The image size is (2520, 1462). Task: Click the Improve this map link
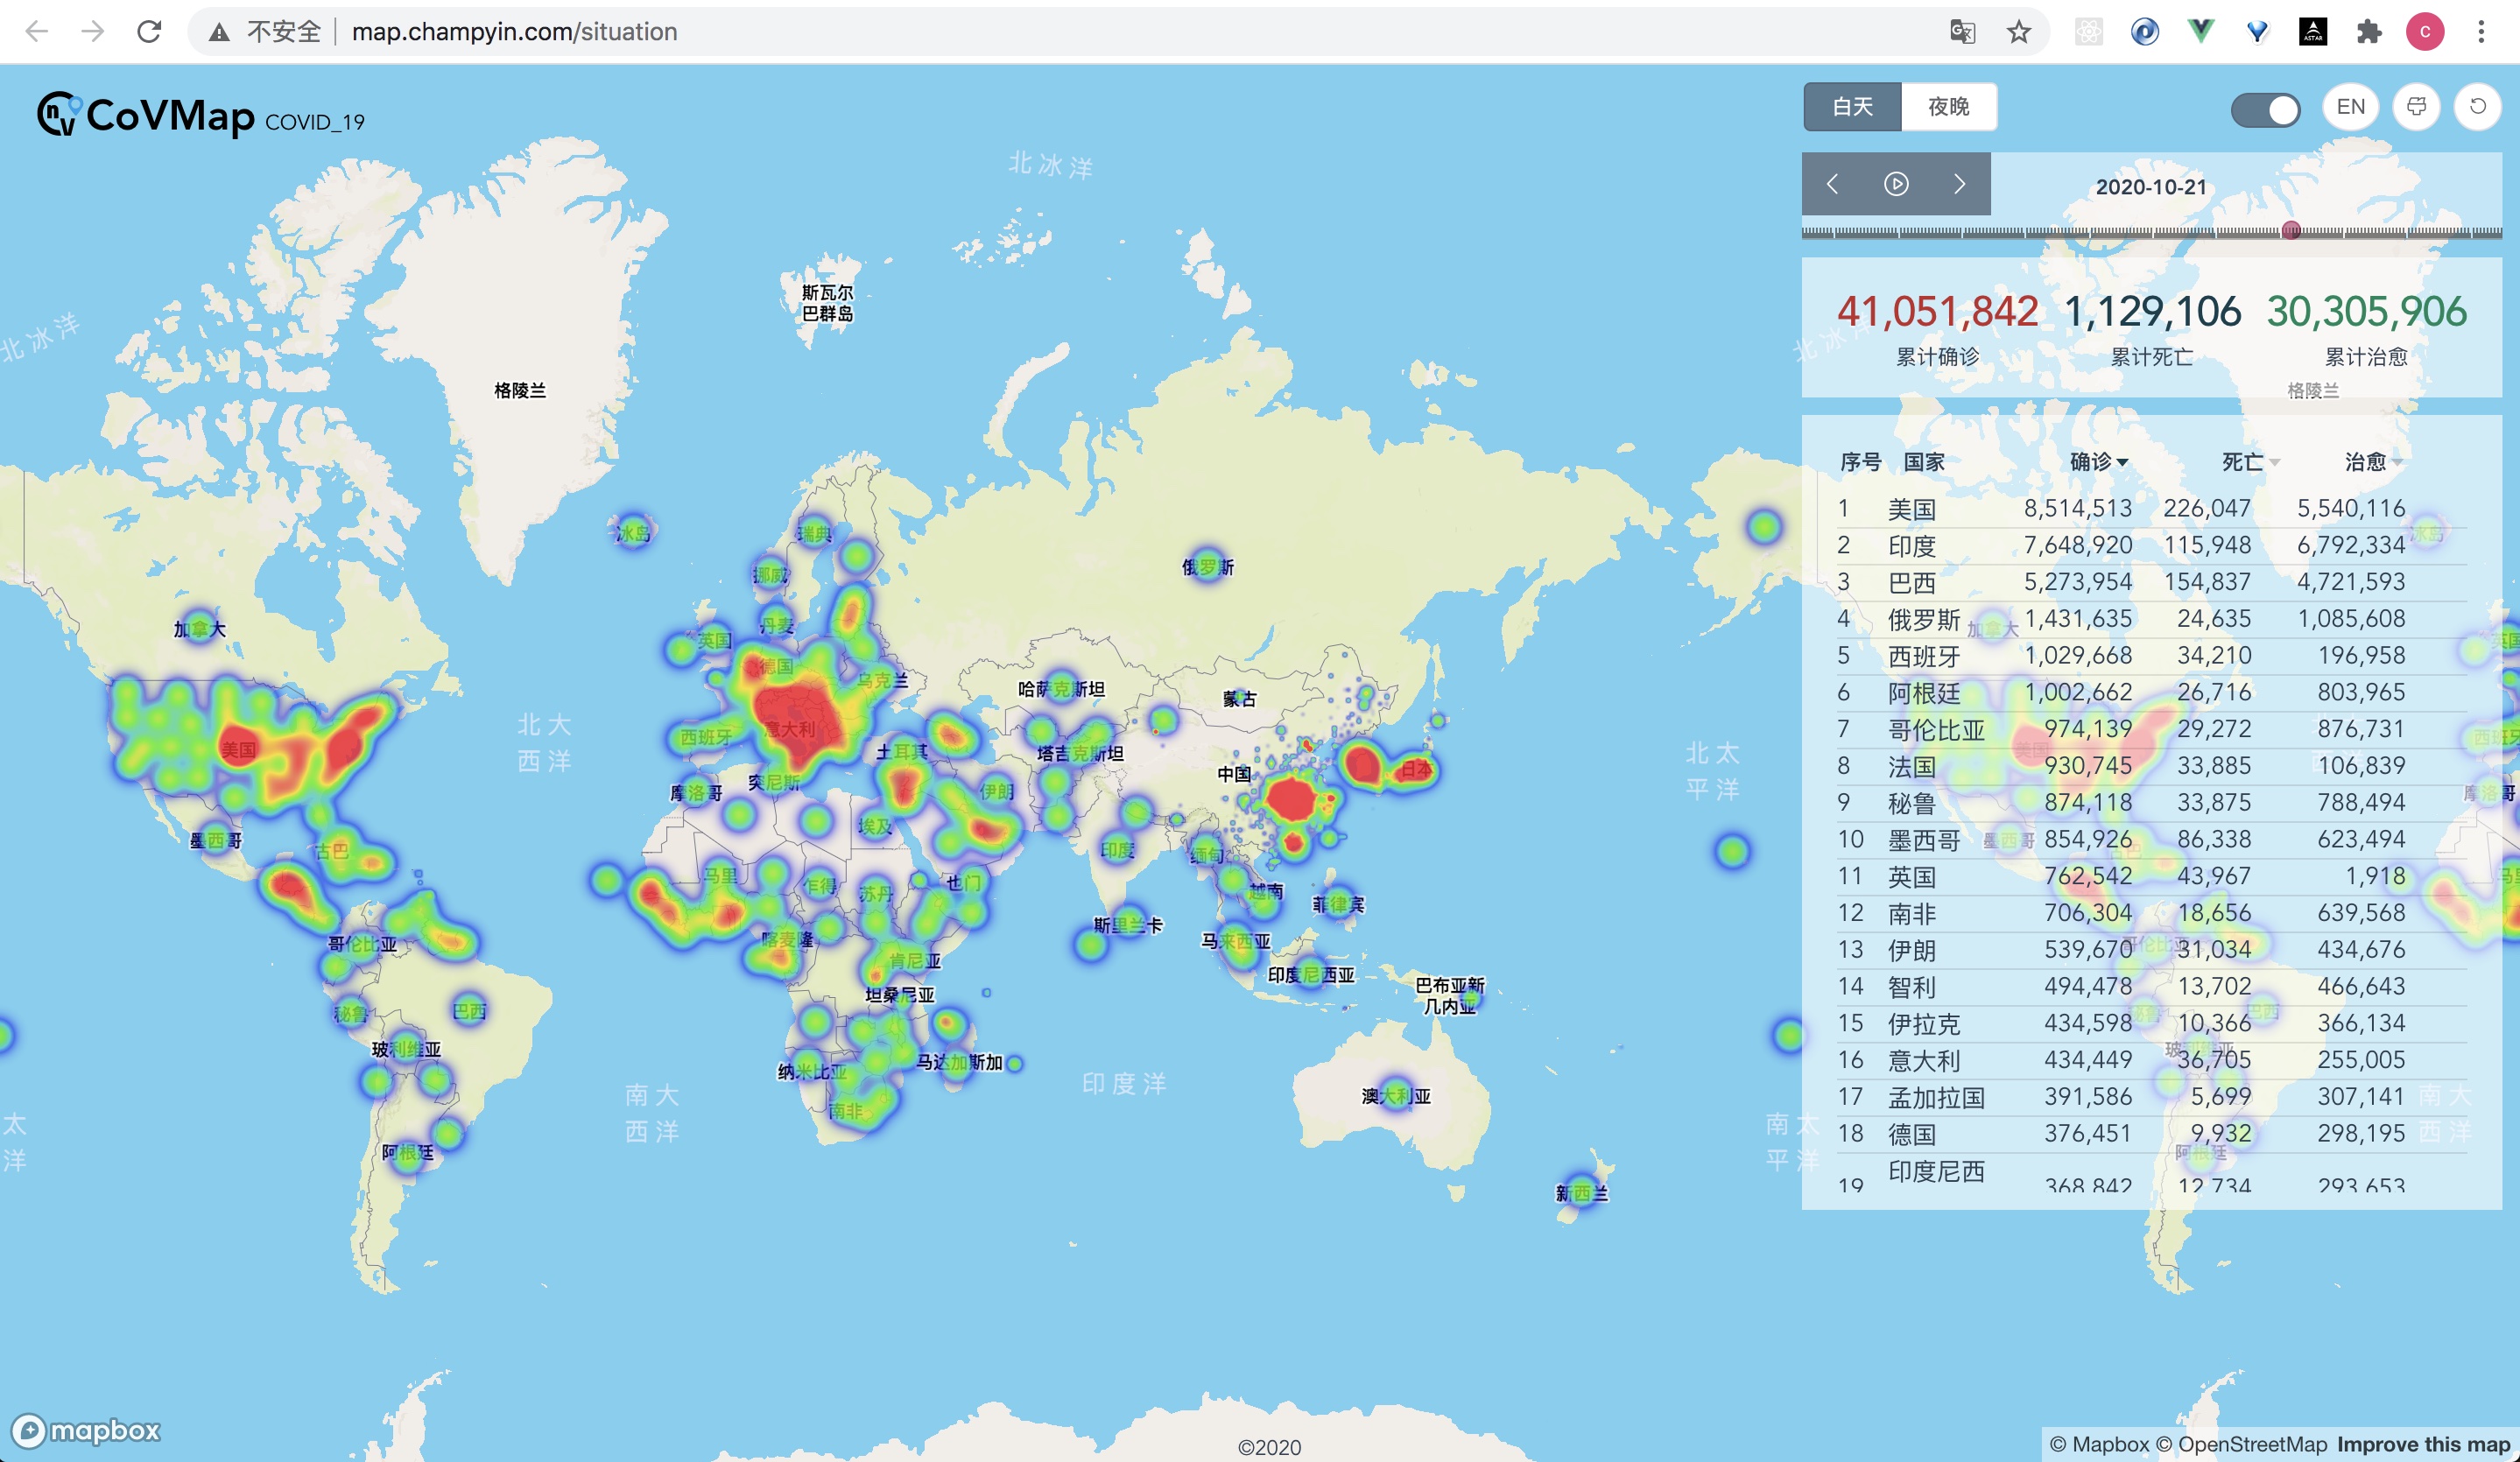(2422, 1444)
